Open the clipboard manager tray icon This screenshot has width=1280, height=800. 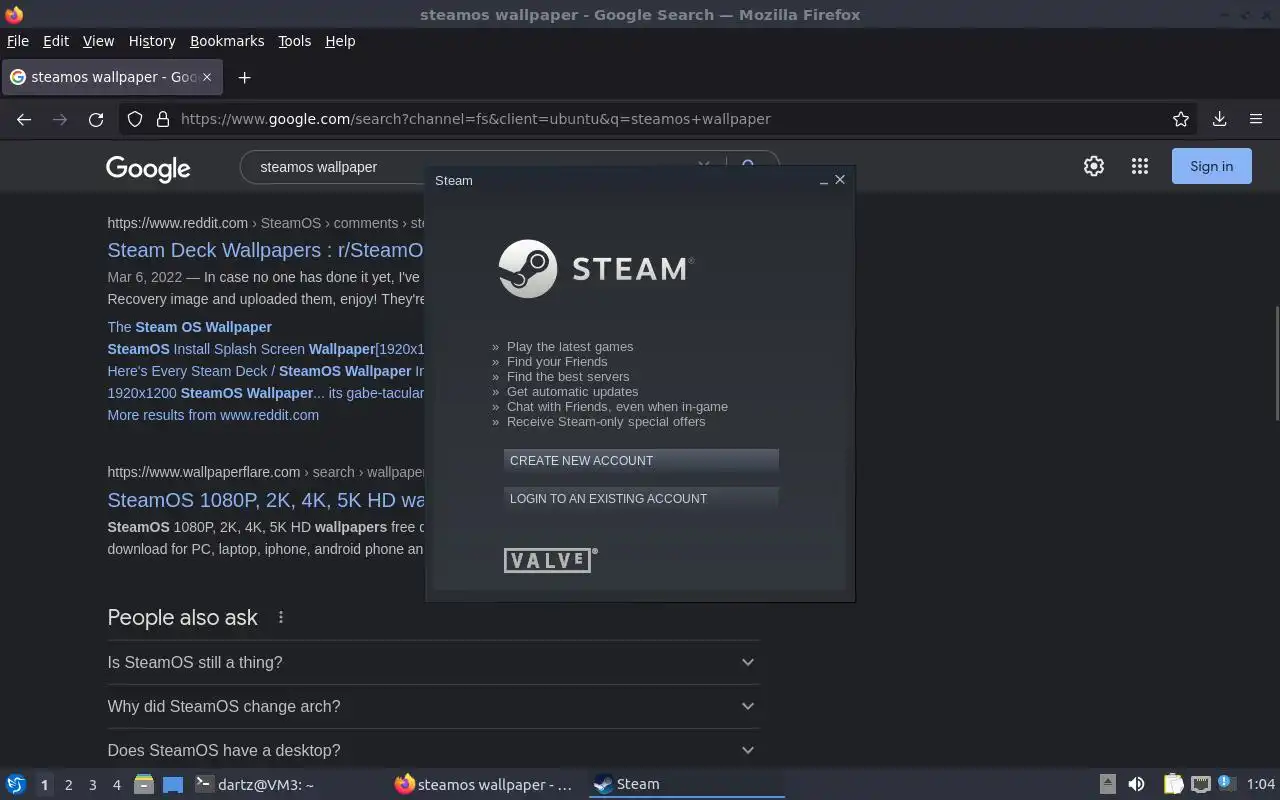tap(1173, 784)
